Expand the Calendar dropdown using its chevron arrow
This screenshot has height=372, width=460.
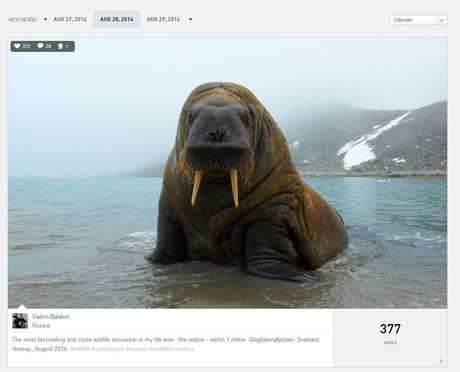tap(441, 20)
